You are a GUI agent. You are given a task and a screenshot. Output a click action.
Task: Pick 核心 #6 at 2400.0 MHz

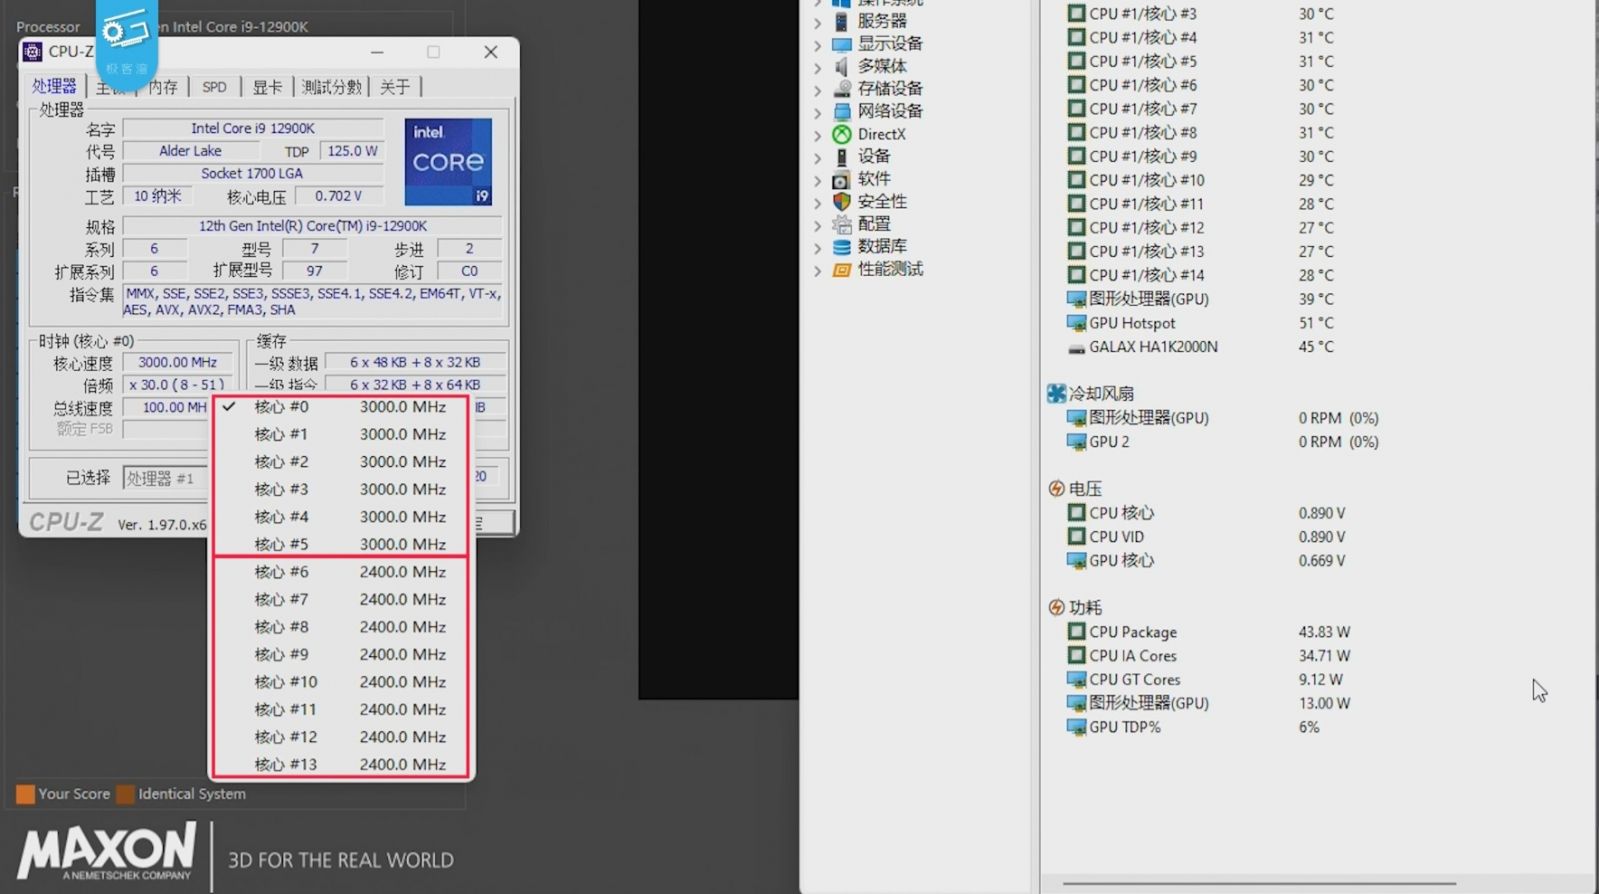pos(340,572)
